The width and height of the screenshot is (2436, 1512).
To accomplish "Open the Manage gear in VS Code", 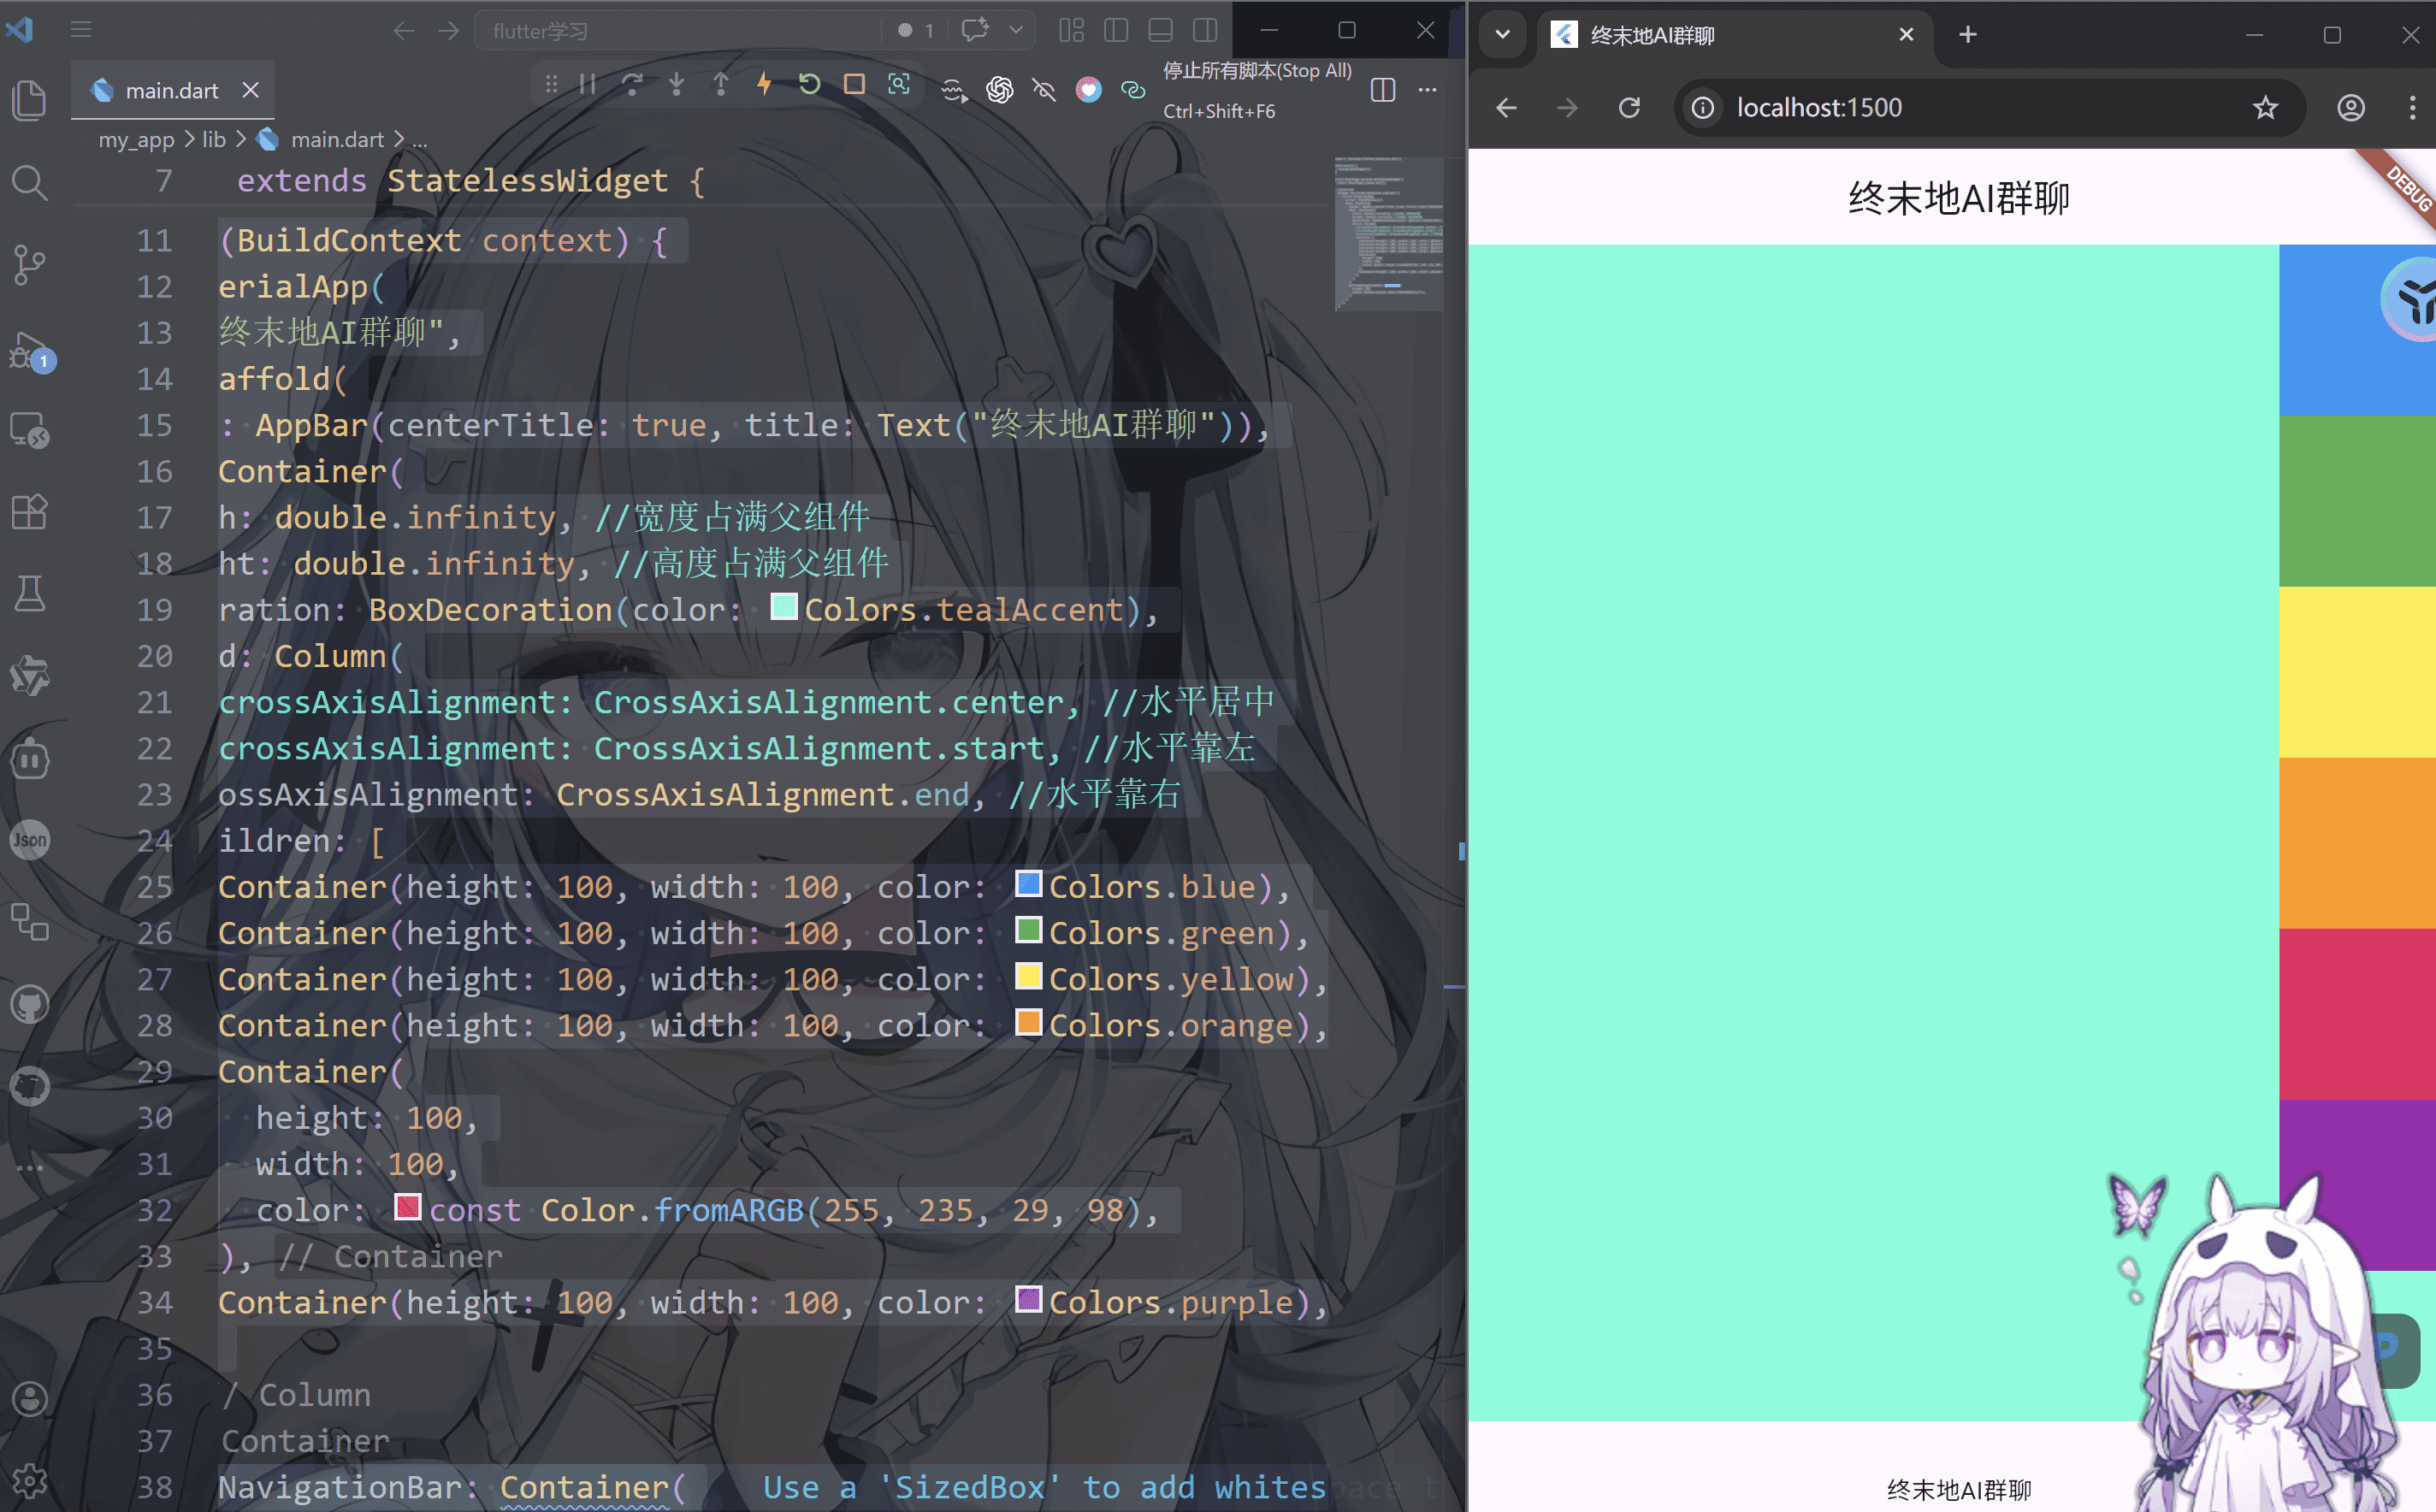I will 29,1481.
